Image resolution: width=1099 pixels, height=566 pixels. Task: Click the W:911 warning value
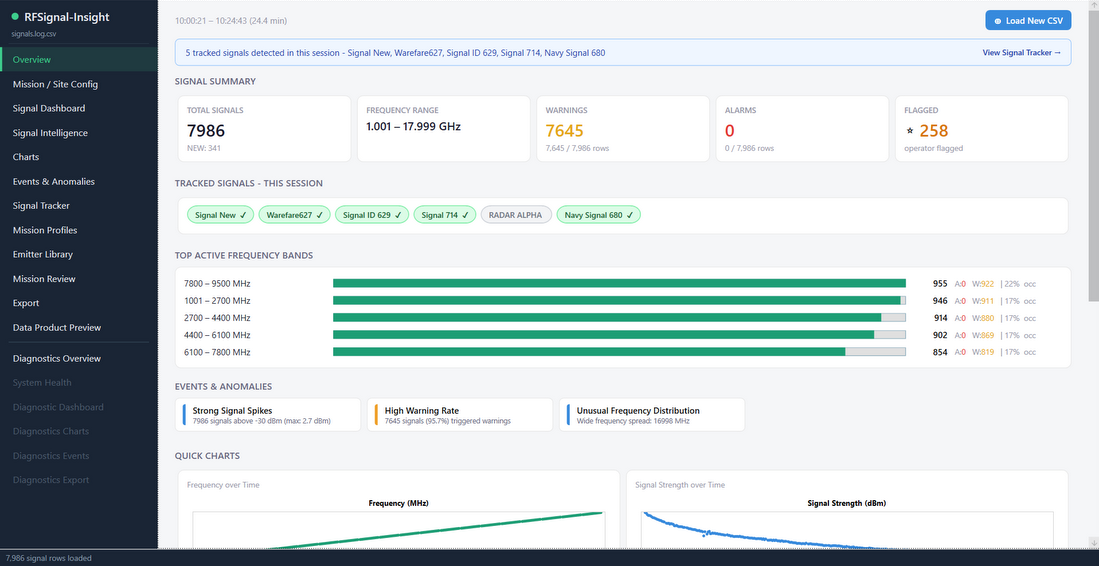(981, 301)
